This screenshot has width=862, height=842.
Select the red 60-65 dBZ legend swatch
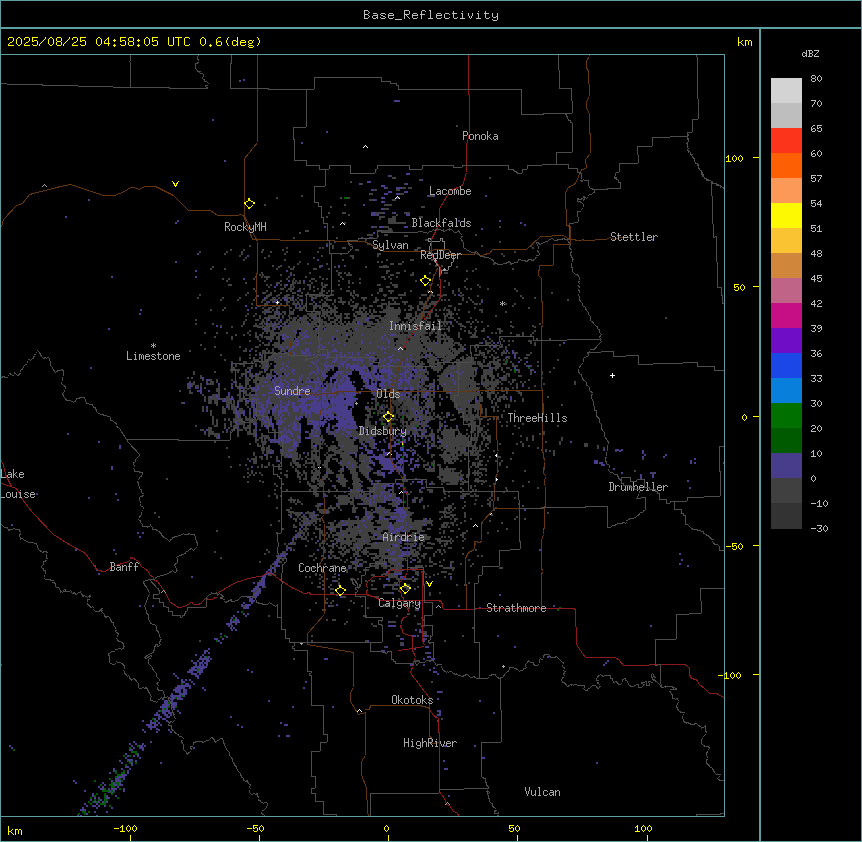coord(786,140)
